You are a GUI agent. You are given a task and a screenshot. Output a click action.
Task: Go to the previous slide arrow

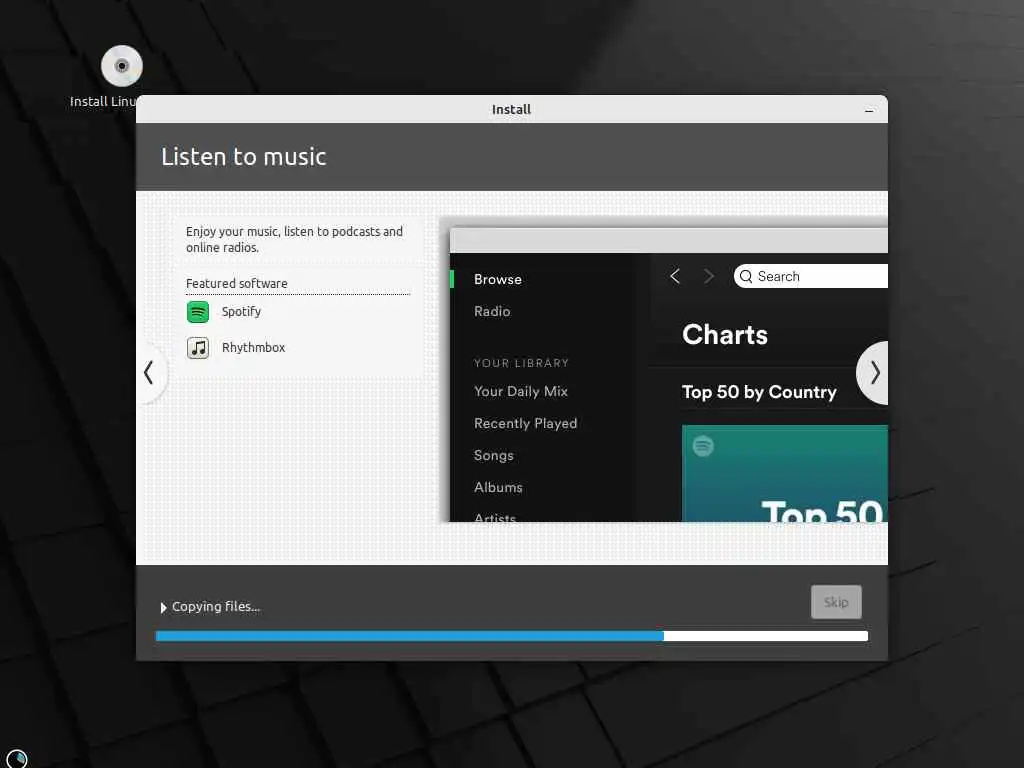coord(150,373)
